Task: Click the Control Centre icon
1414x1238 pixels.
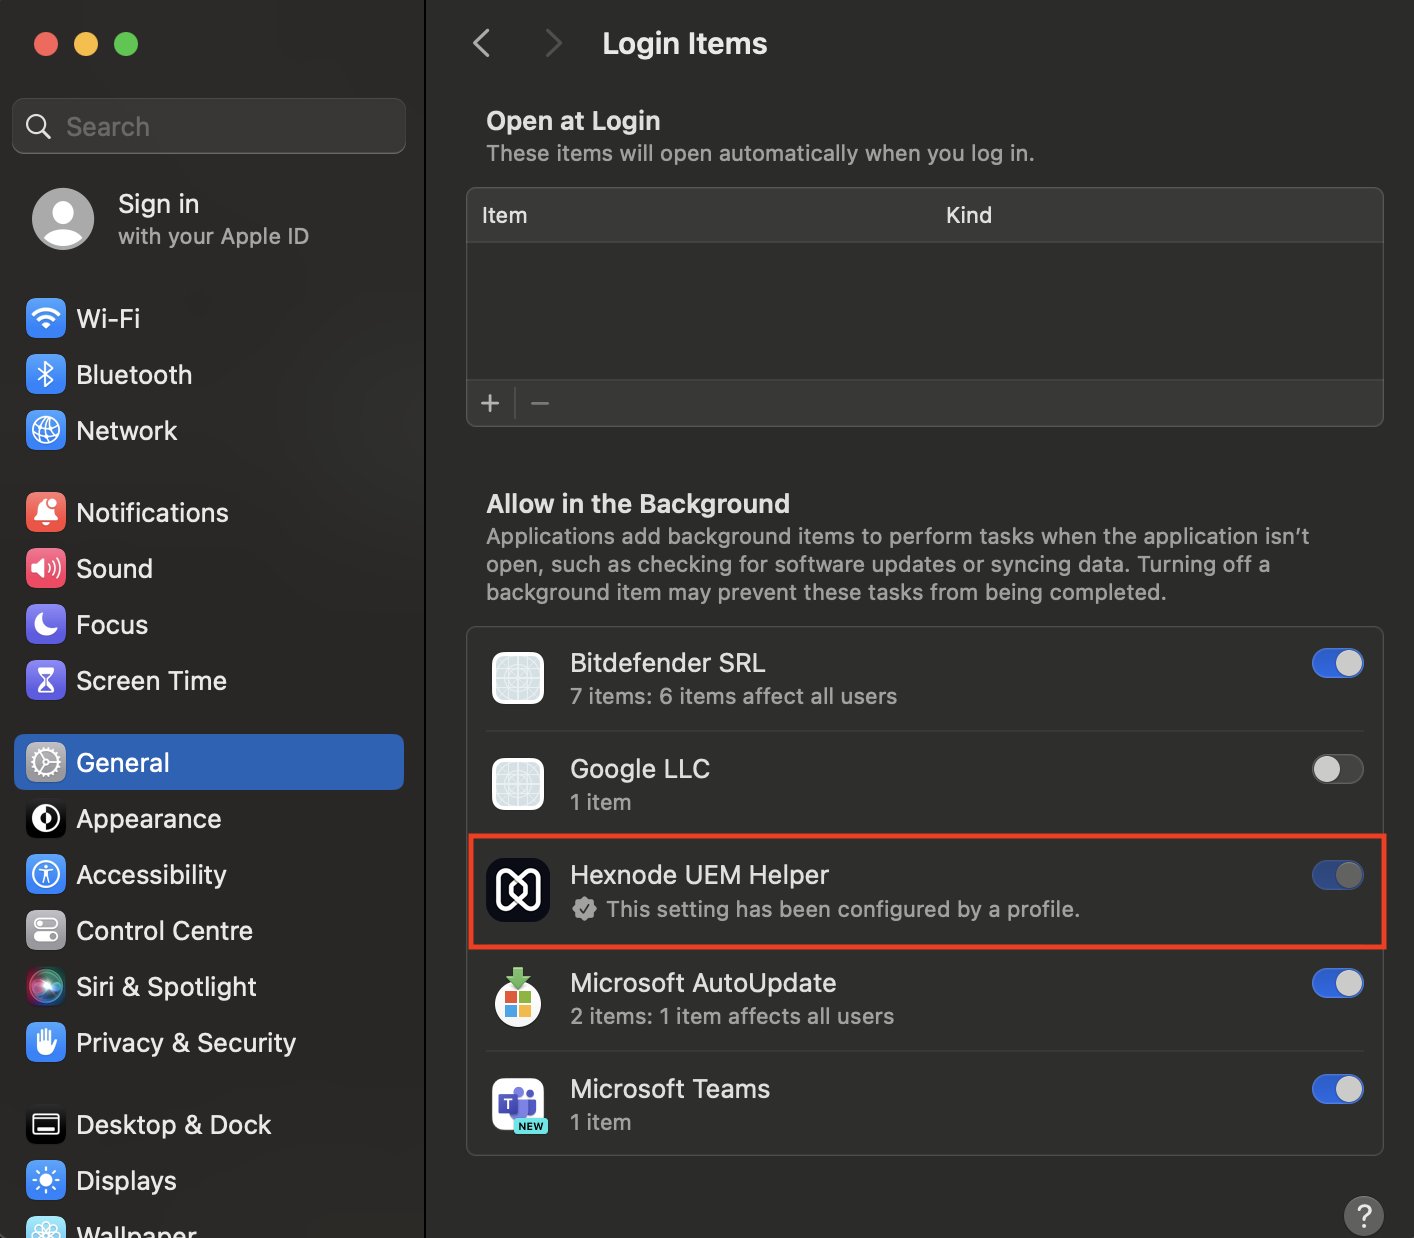Action: tap(46, 931)
